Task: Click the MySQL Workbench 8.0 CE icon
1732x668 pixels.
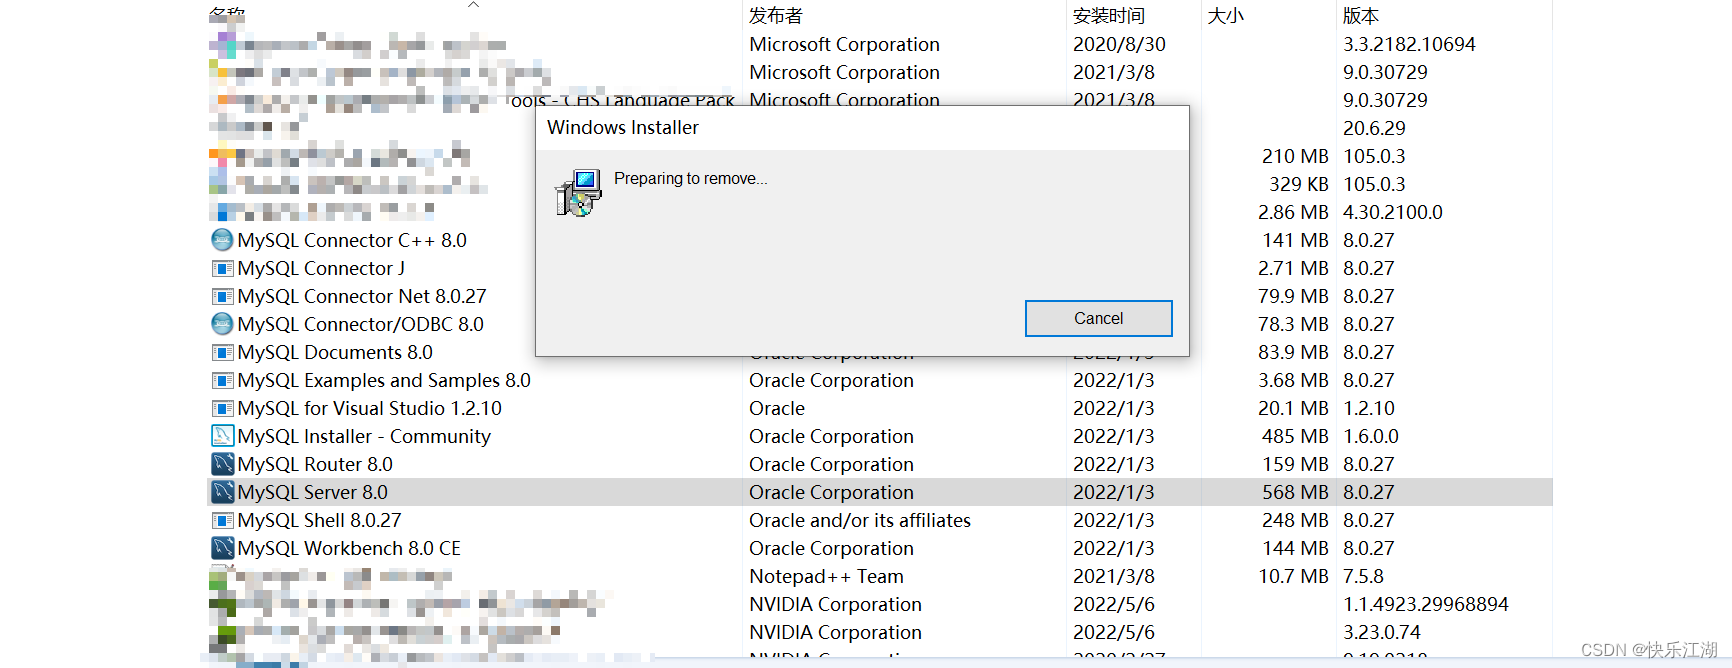Action: [222, 548]
